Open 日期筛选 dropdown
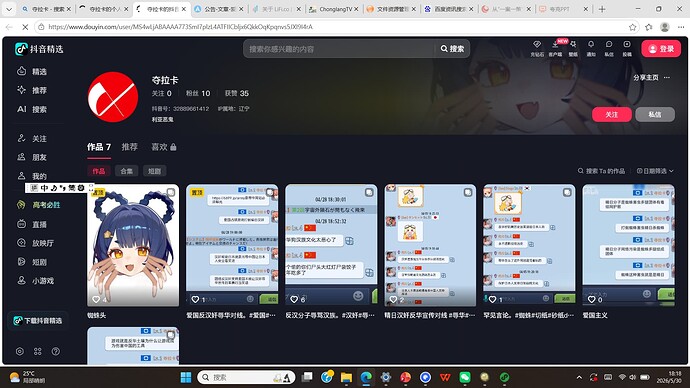The width and height of the screenshot is (690, 388). coord(655,171)
